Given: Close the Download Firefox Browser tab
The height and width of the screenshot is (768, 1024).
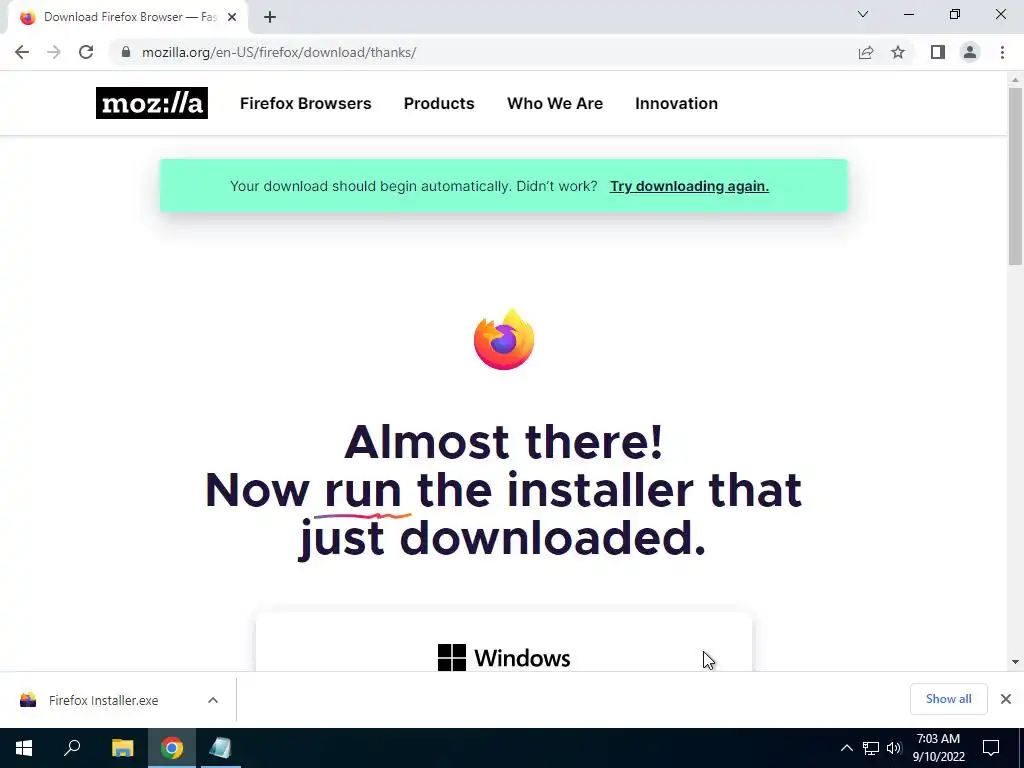Looking at the screenshot, I should [232, 17].
